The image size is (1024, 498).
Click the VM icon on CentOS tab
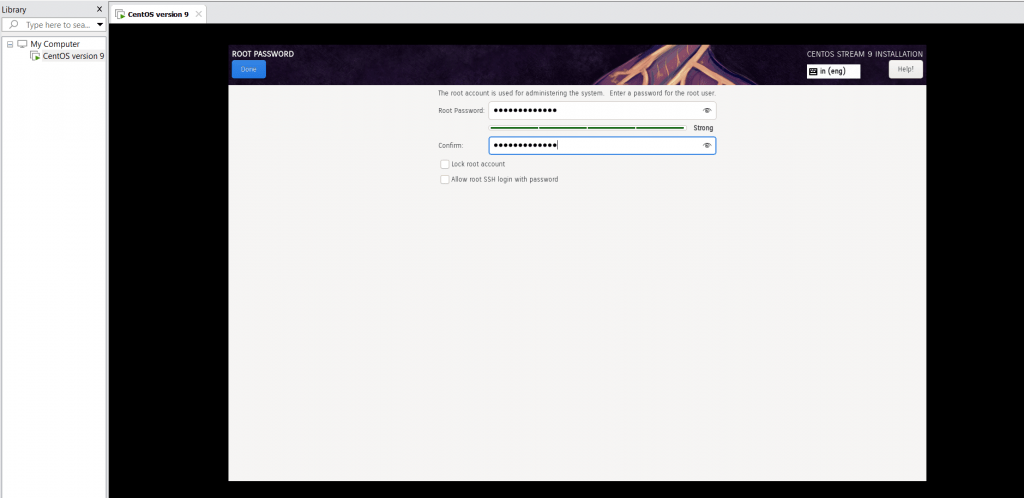120,14
